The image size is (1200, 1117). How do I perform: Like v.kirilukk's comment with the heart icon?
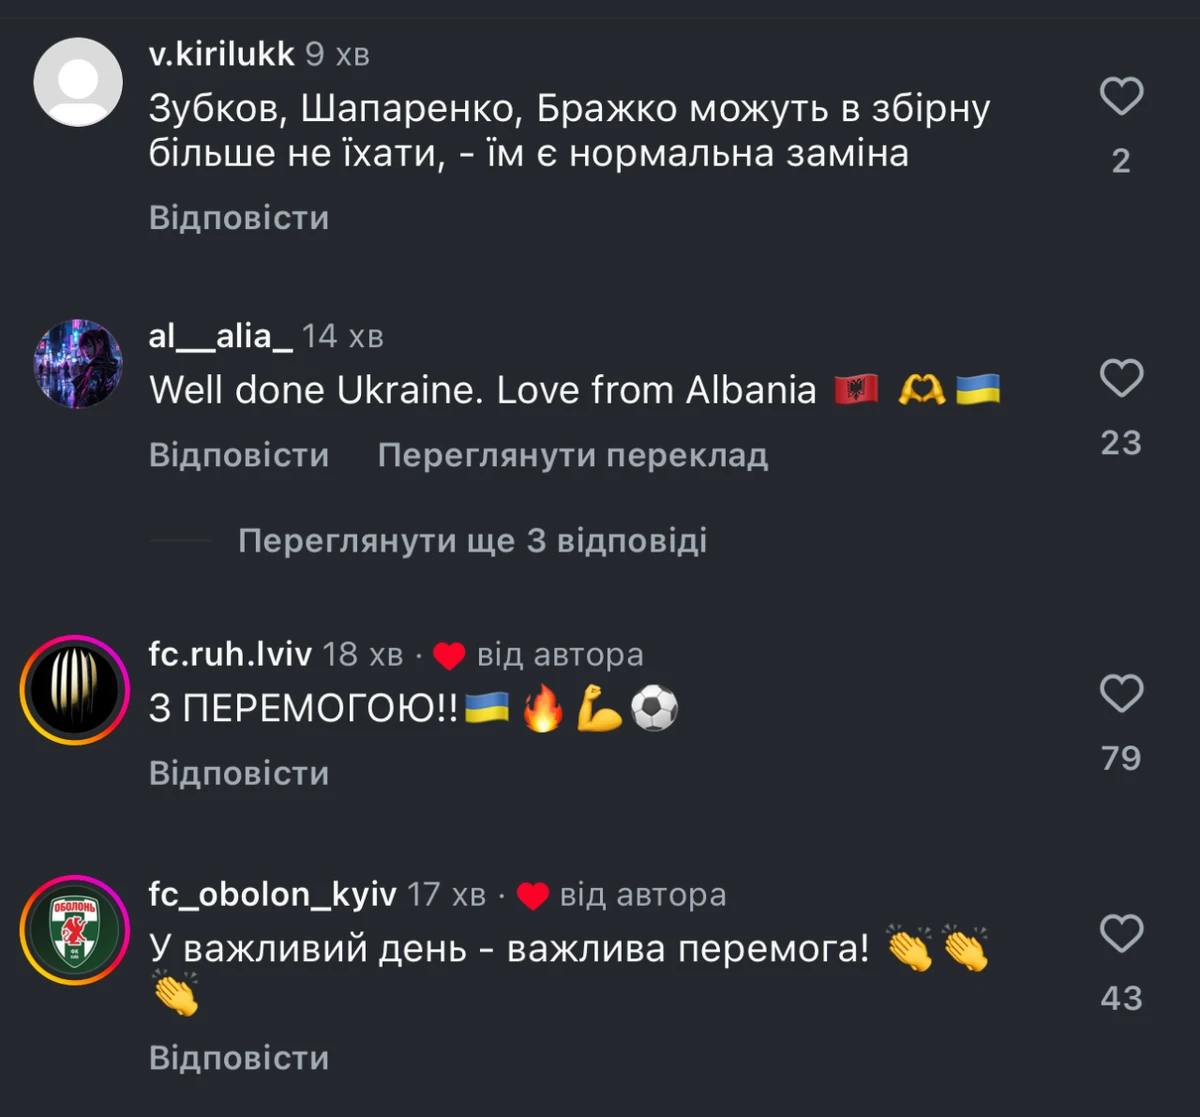(x=1121, y=97)
